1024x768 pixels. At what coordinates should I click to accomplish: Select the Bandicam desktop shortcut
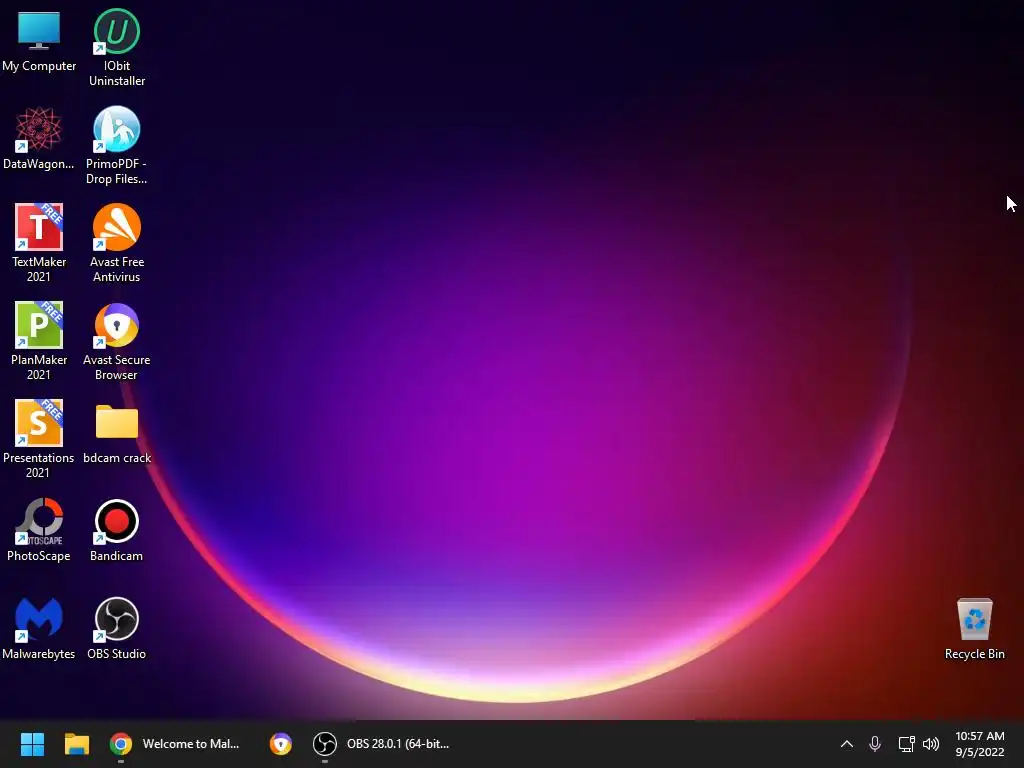(117, 530)
